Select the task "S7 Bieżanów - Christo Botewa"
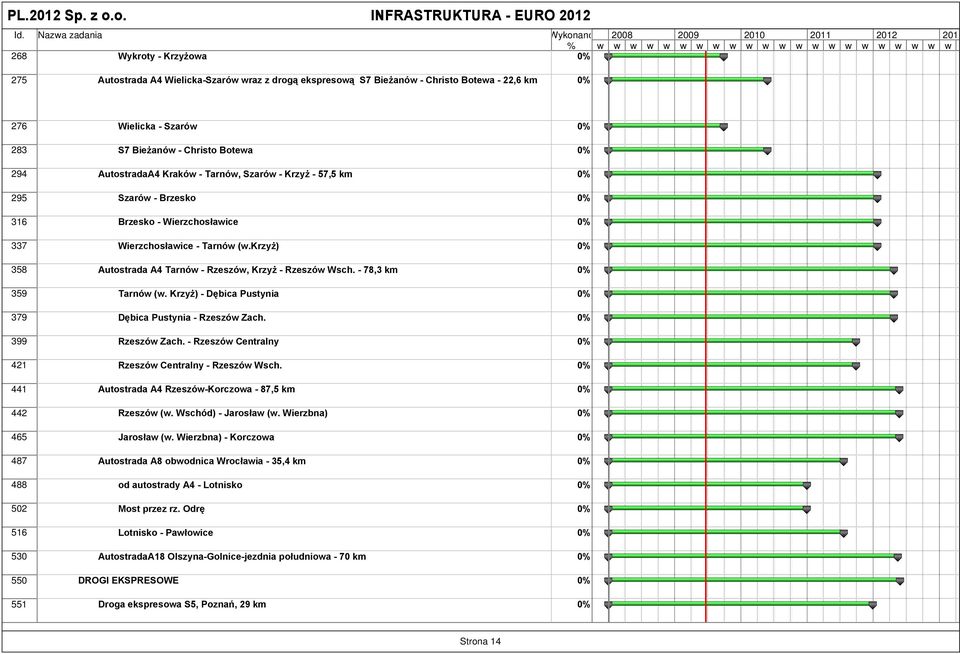960x654 pixels. pos(185,151)
